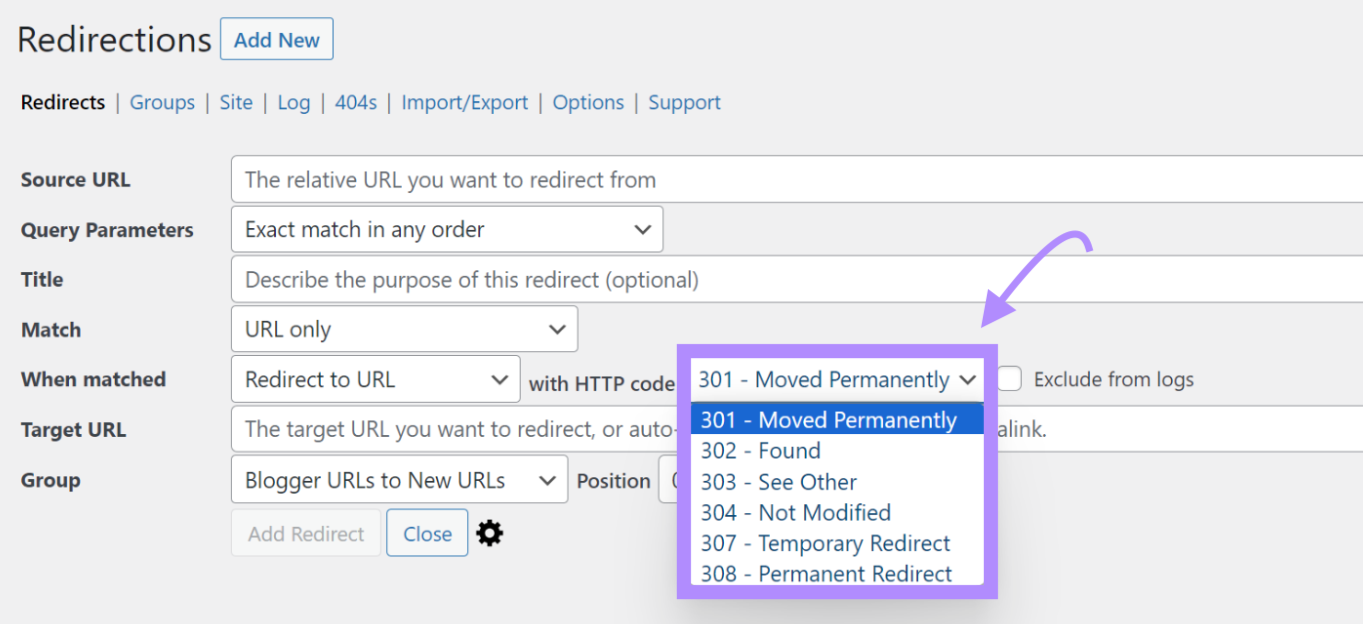Viewport: 1363px width, 624px height.
Task: Select 308 - Permanent Redirect option
Action: tap(826, 573)
